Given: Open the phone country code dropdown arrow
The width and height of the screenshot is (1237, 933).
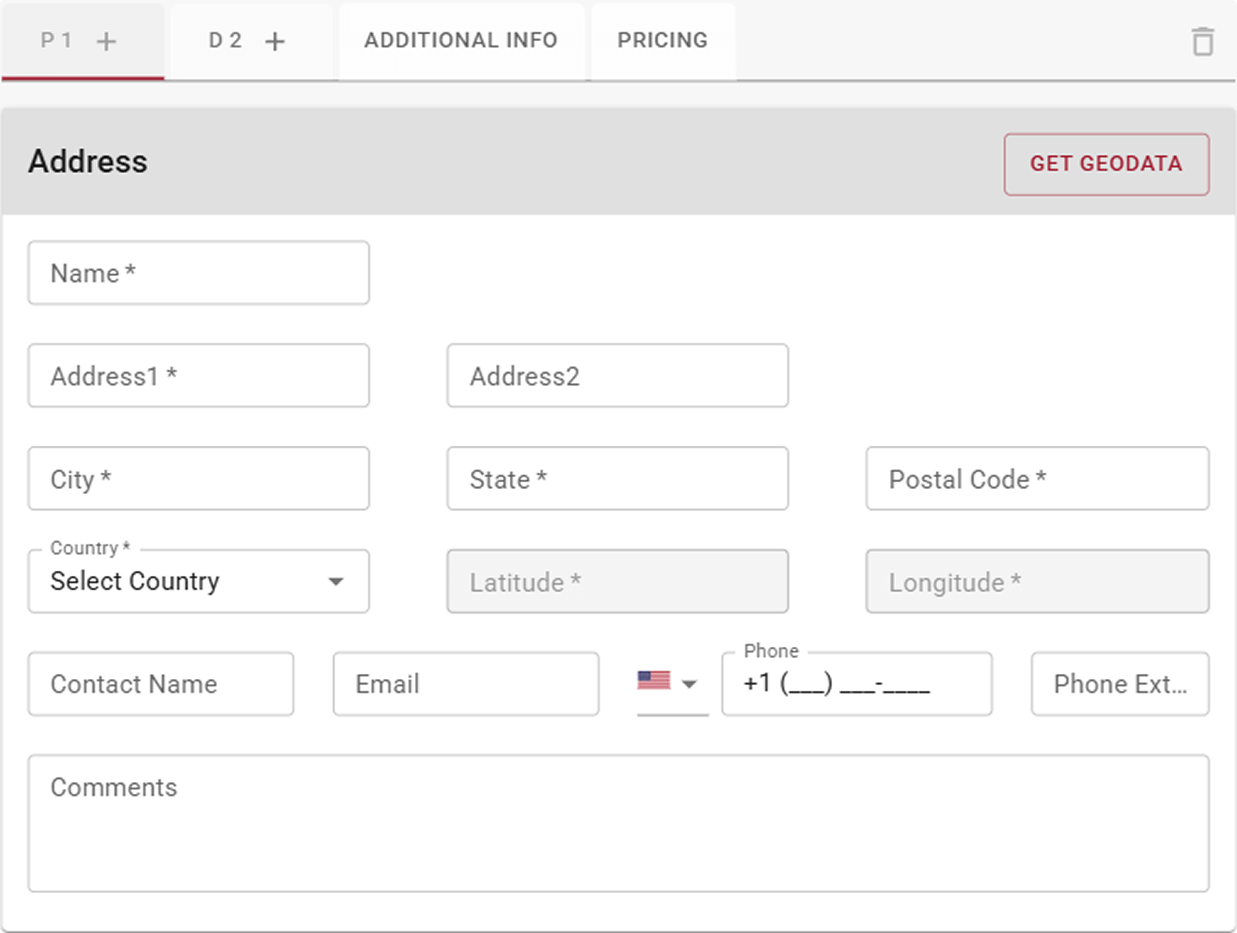Looking at the screenshot, I should tap(689, 684).
